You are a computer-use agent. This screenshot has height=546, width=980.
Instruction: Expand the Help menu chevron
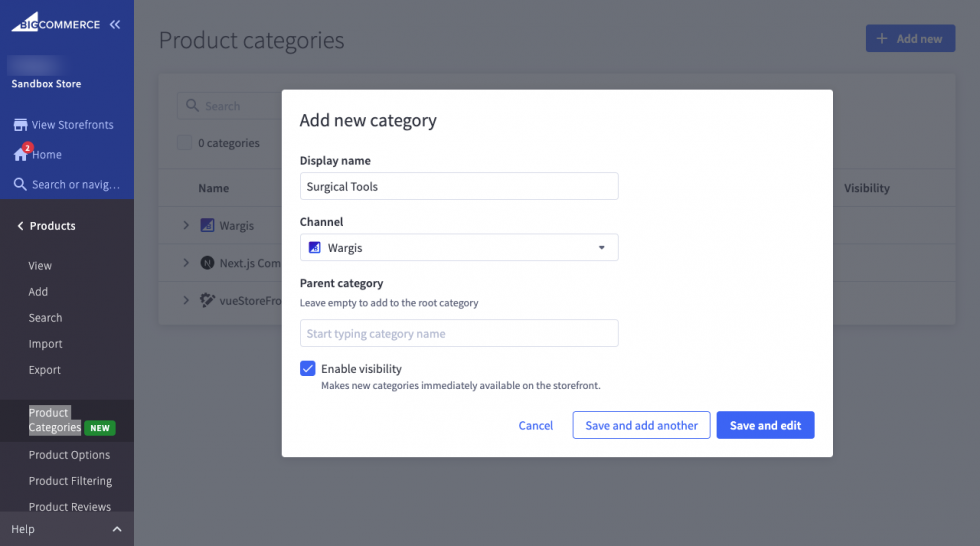116,529
